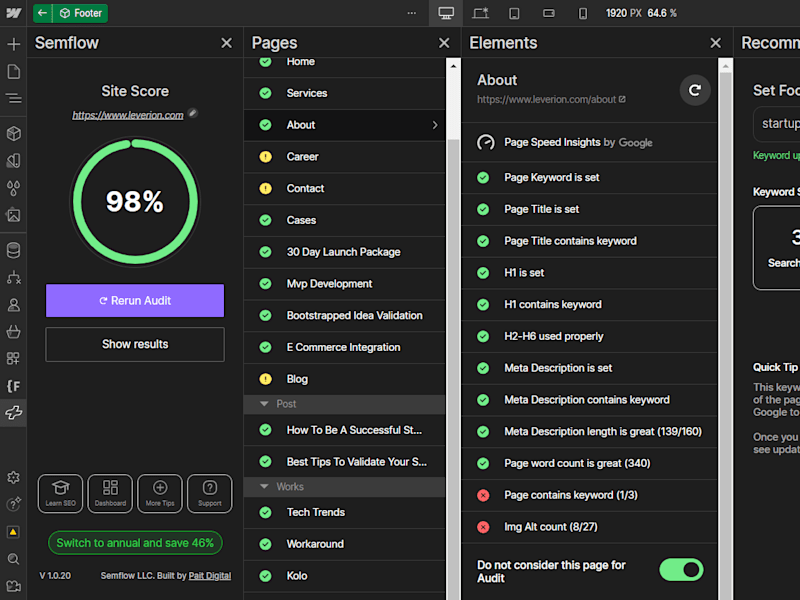Click the Webflow logo menu icon
The image size is (800, 600).
point(13,13)
